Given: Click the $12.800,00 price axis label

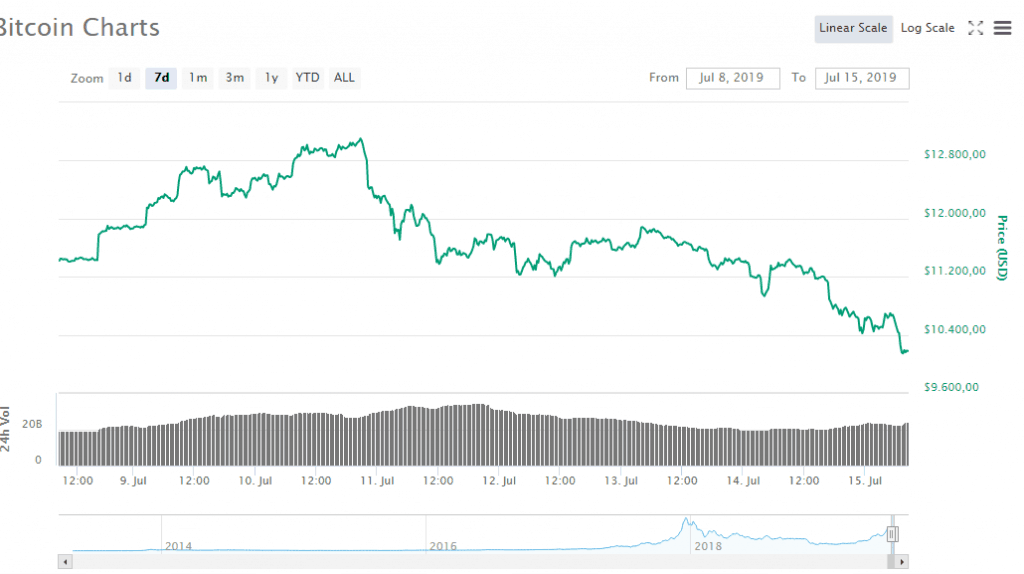Looking at the screenshot, I should click(x=955, y=155).
